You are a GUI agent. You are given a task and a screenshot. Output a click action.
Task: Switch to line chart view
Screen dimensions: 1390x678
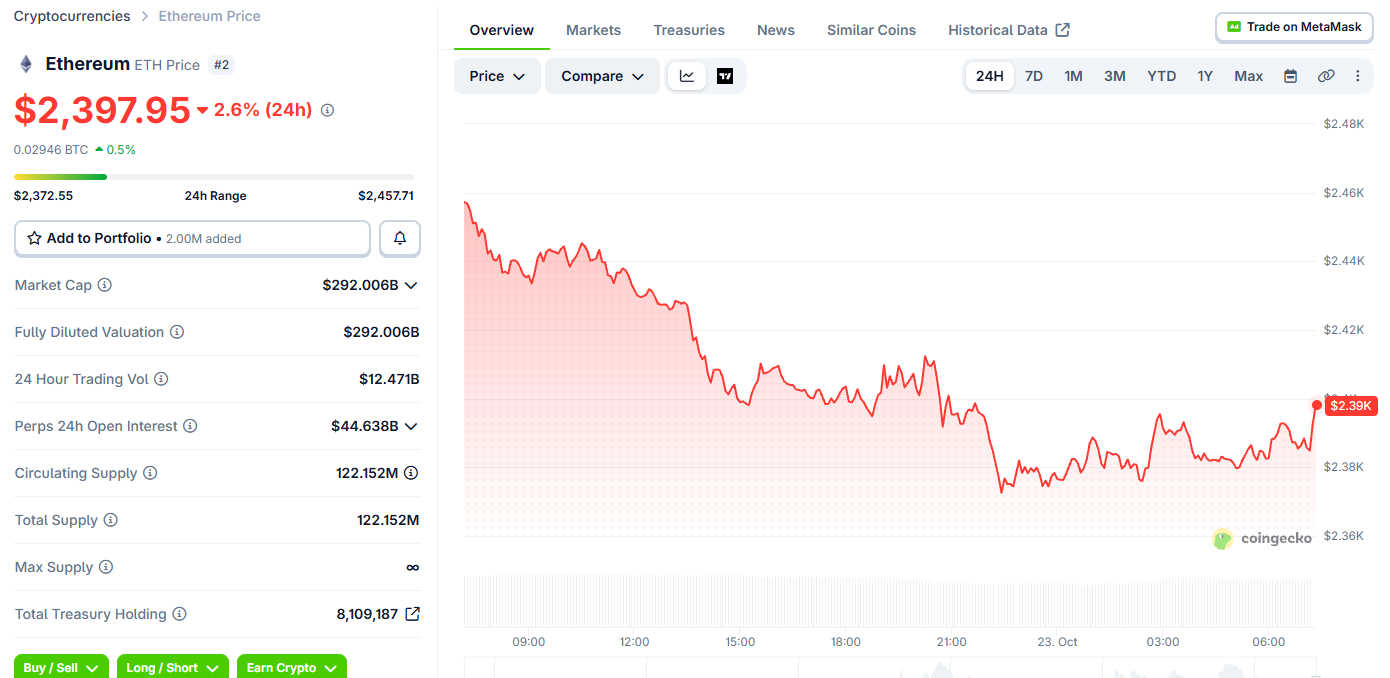(687, 76)
